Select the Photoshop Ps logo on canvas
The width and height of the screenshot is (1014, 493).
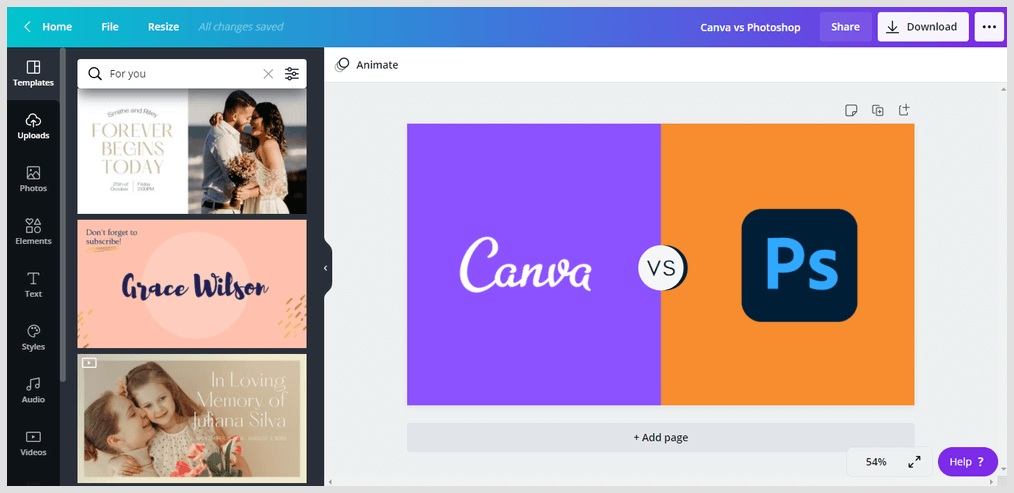point(799,265)
